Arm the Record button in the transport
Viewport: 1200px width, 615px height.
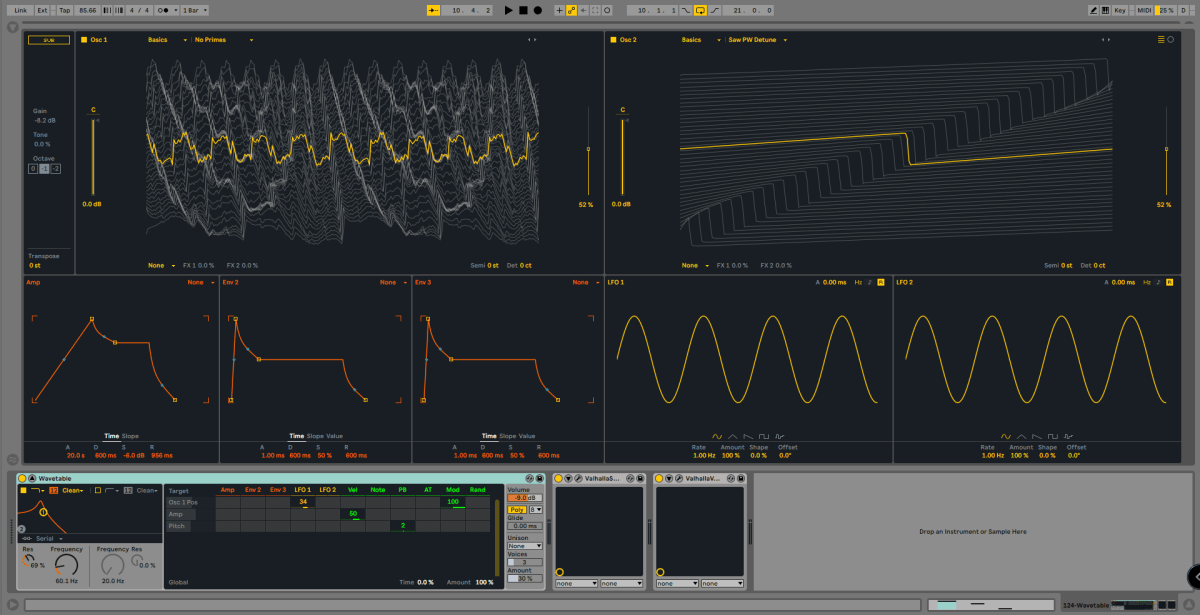click(x=537, y=10)
